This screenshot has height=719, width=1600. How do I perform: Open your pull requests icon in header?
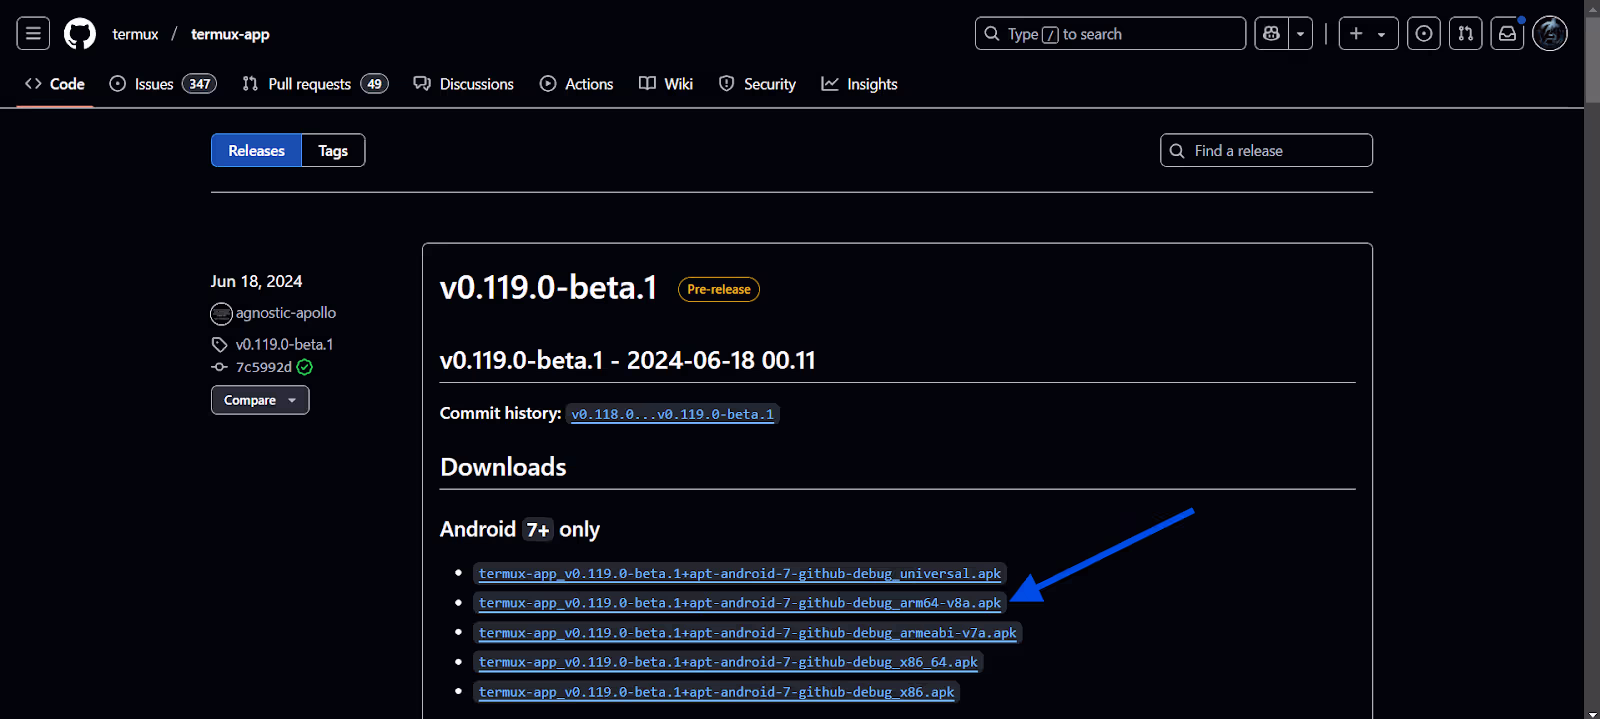coord(1466,34)
